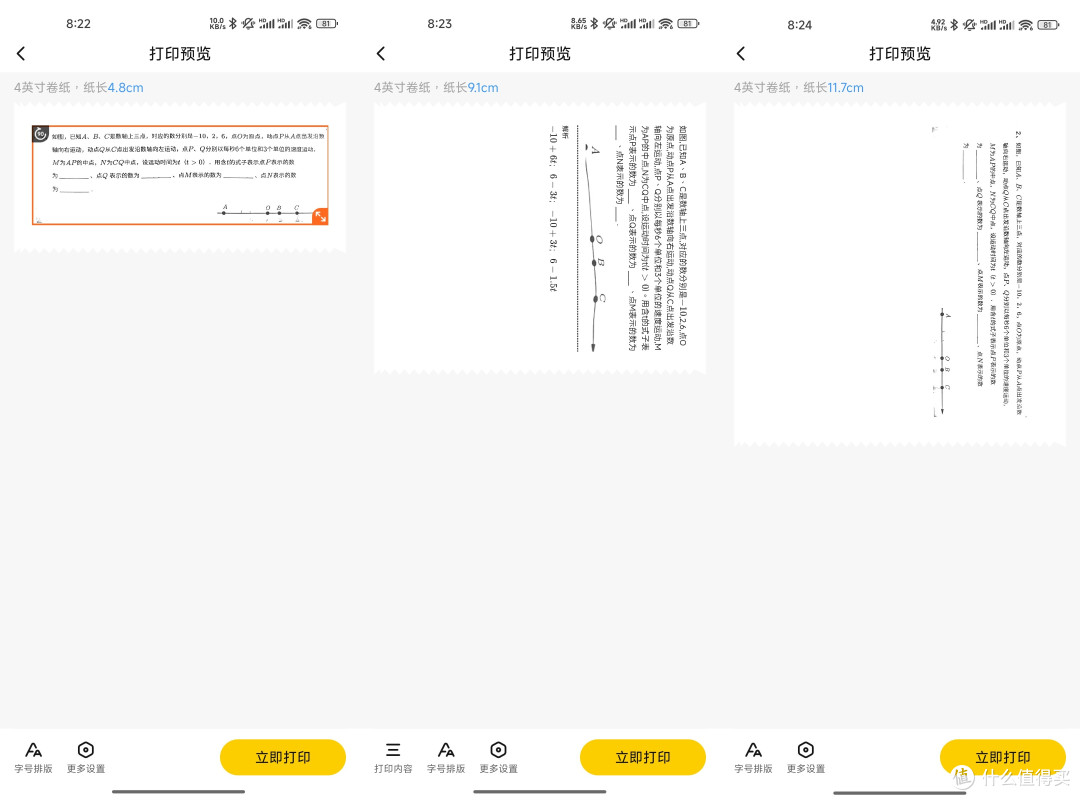
Task: Tap the paper length 11.7cm value
Action: [x=846, y=88]
